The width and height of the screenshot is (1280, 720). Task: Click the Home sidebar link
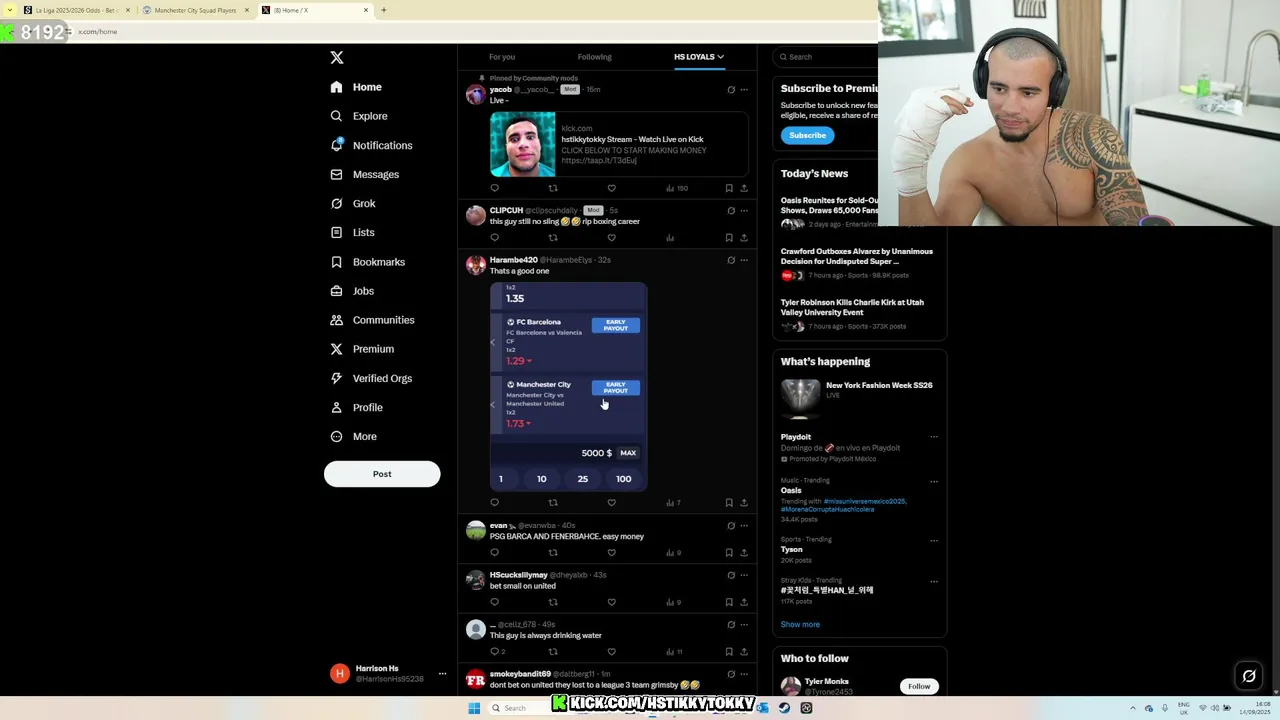[x=356, y=87]
